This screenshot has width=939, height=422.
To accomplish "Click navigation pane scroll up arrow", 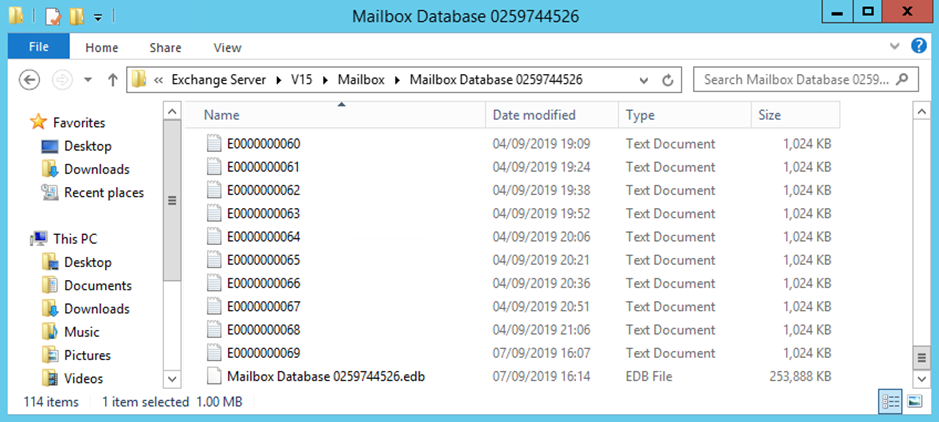I will (172, 111).
